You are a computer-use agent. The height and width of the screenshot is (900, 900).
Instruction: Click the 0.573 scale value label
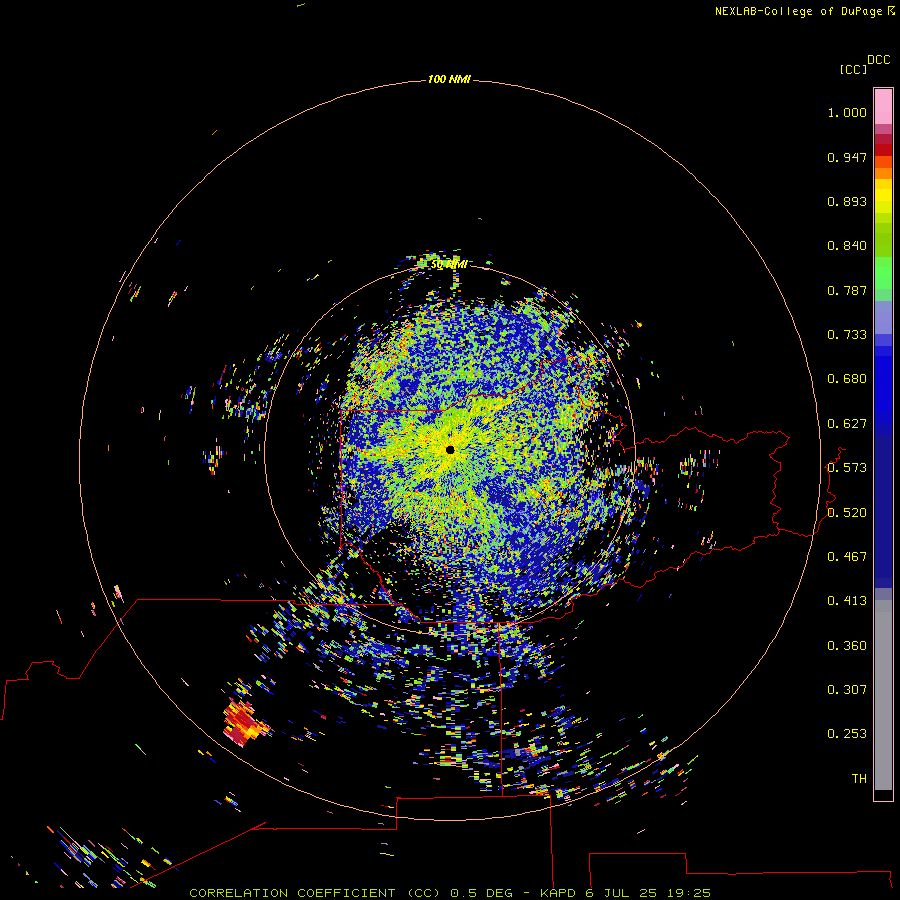[847, 468]
